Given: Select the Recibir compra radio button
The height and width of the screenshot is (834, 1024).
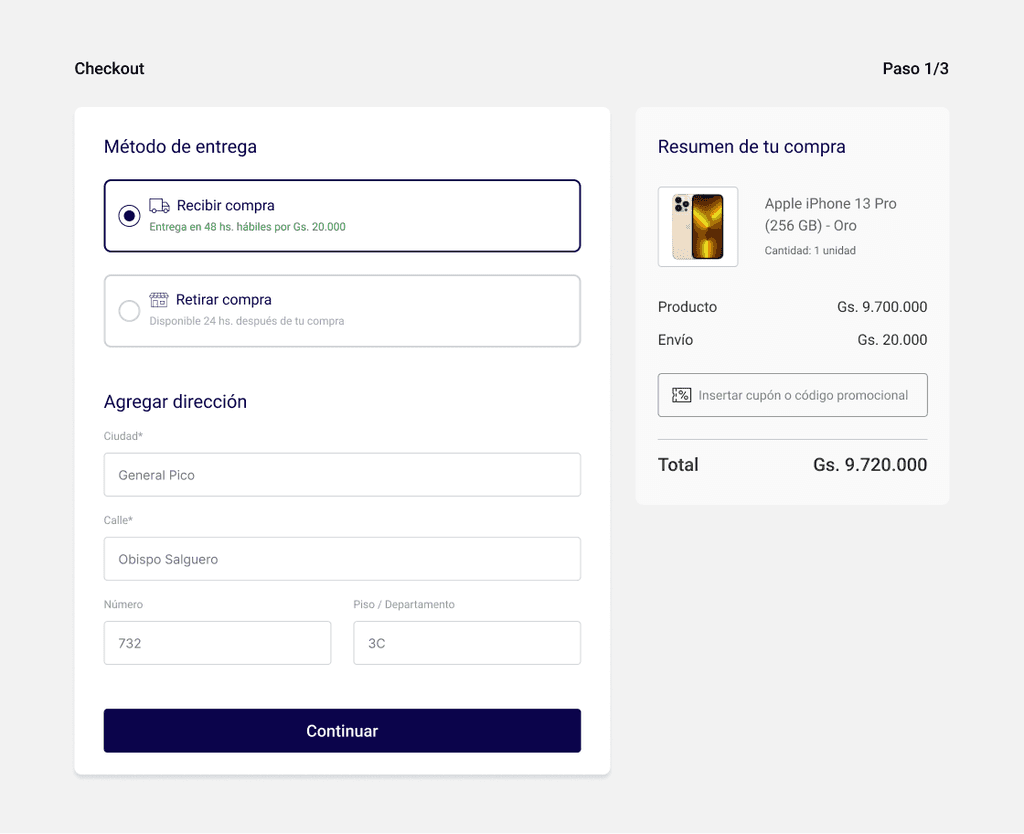Looking at the screenshot, I should click(x=129, y=216).
